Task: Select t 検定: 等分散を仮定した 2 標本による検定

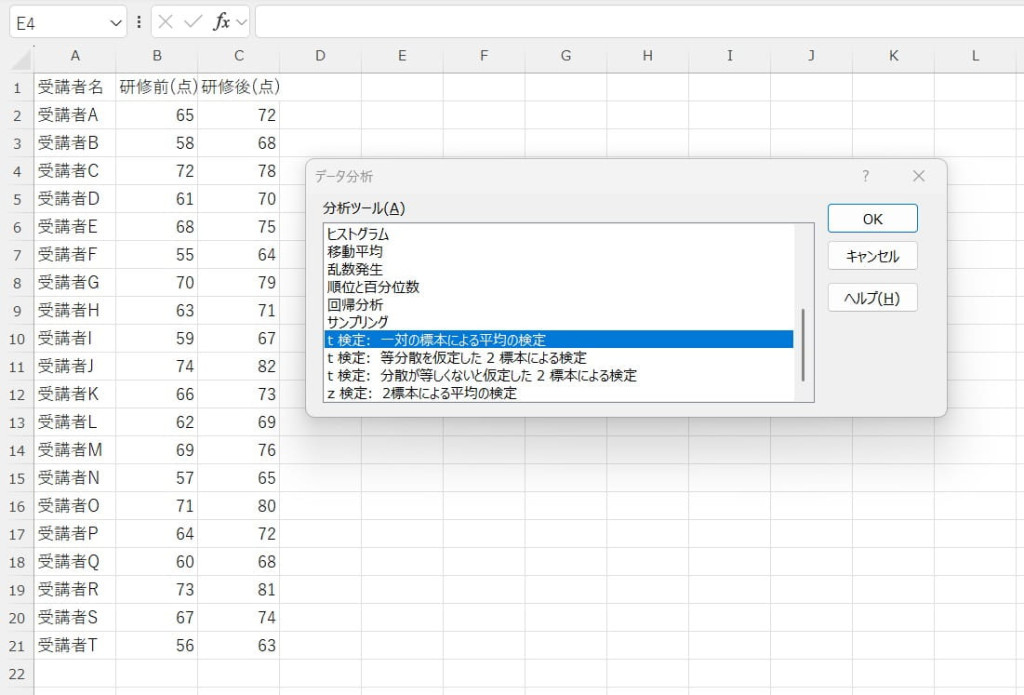Action: [x=456, y=358]
